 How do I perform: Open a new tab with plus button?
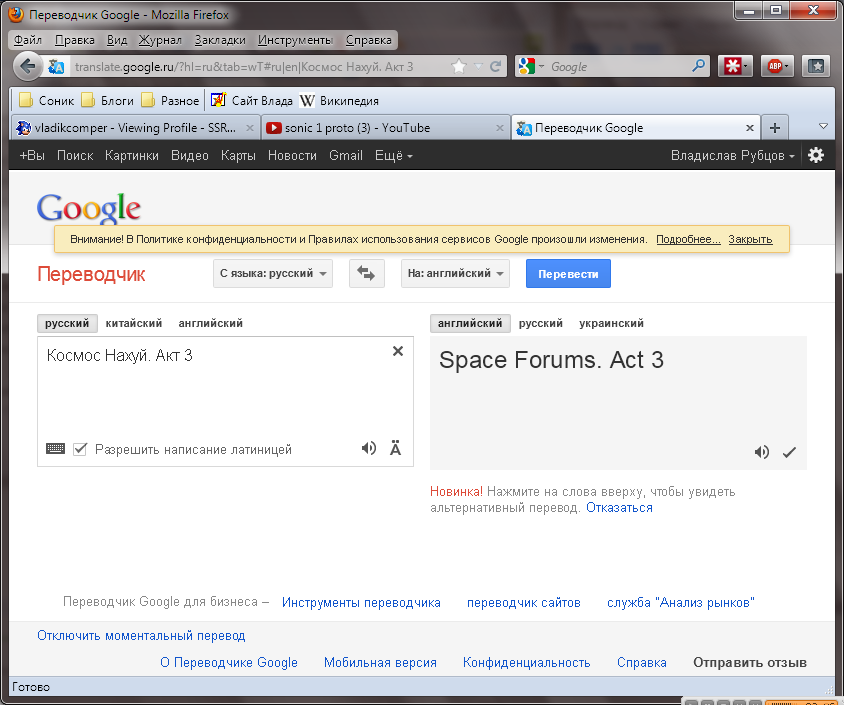775,128
